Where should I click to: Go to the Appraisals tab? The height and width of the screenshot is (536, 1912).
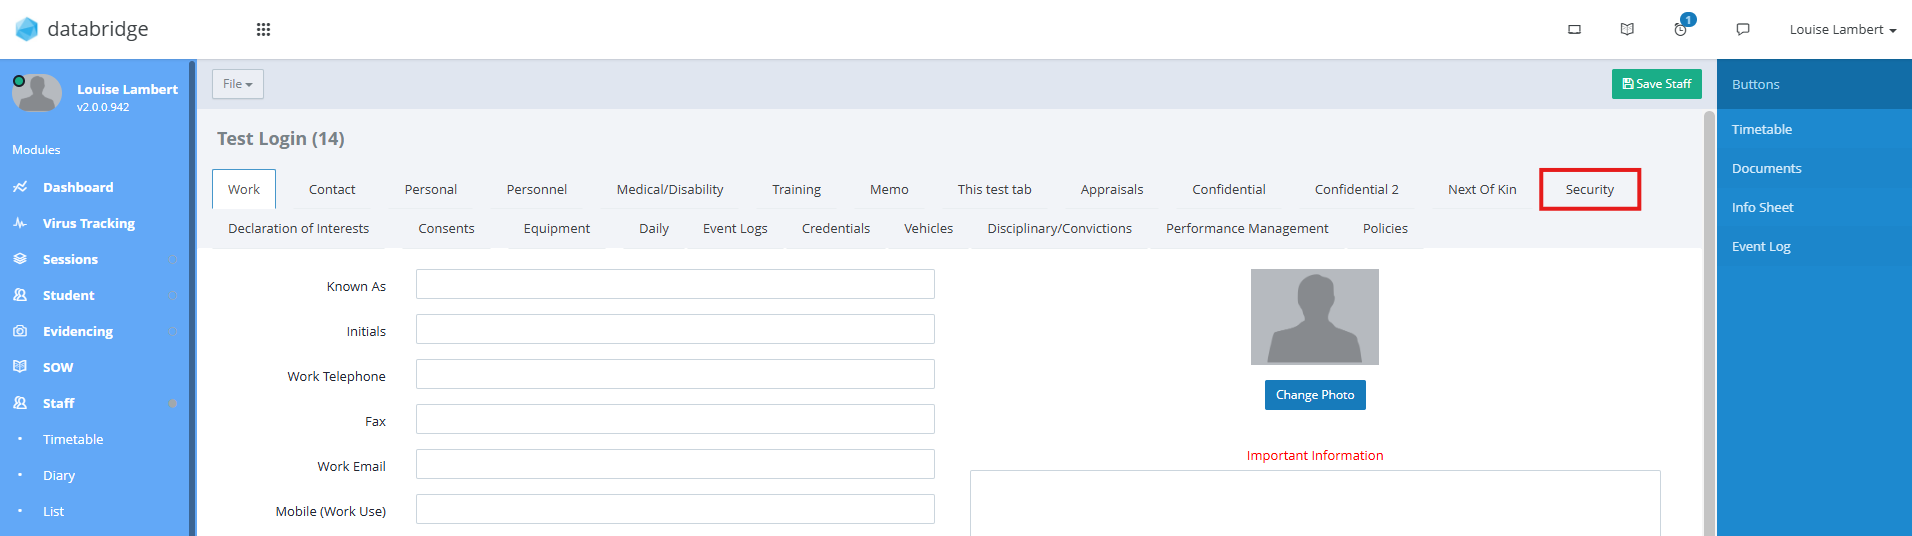1112,189
